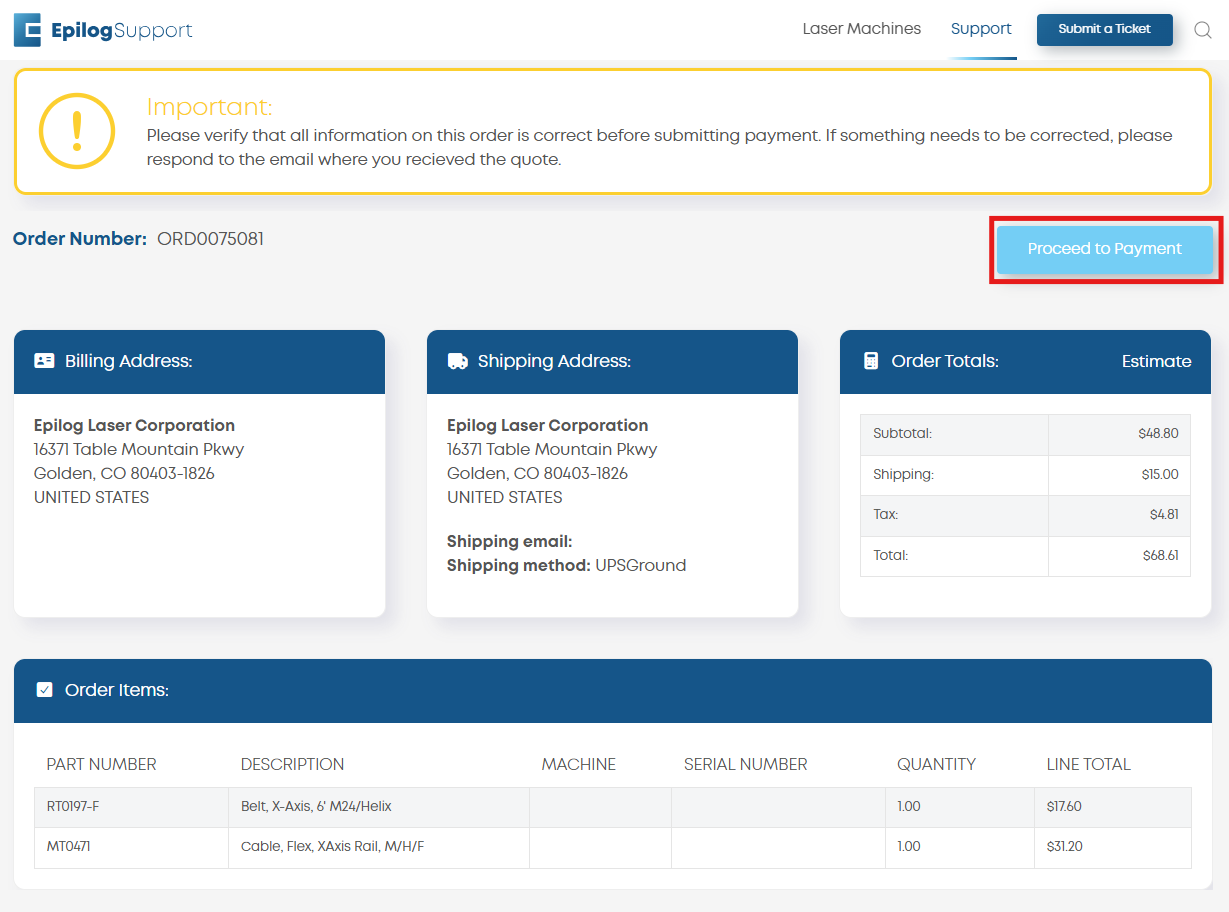Screen dimensions: 1229x912
Task: Click the calculator icon beside Order Totals
Action: coord(870,361)
